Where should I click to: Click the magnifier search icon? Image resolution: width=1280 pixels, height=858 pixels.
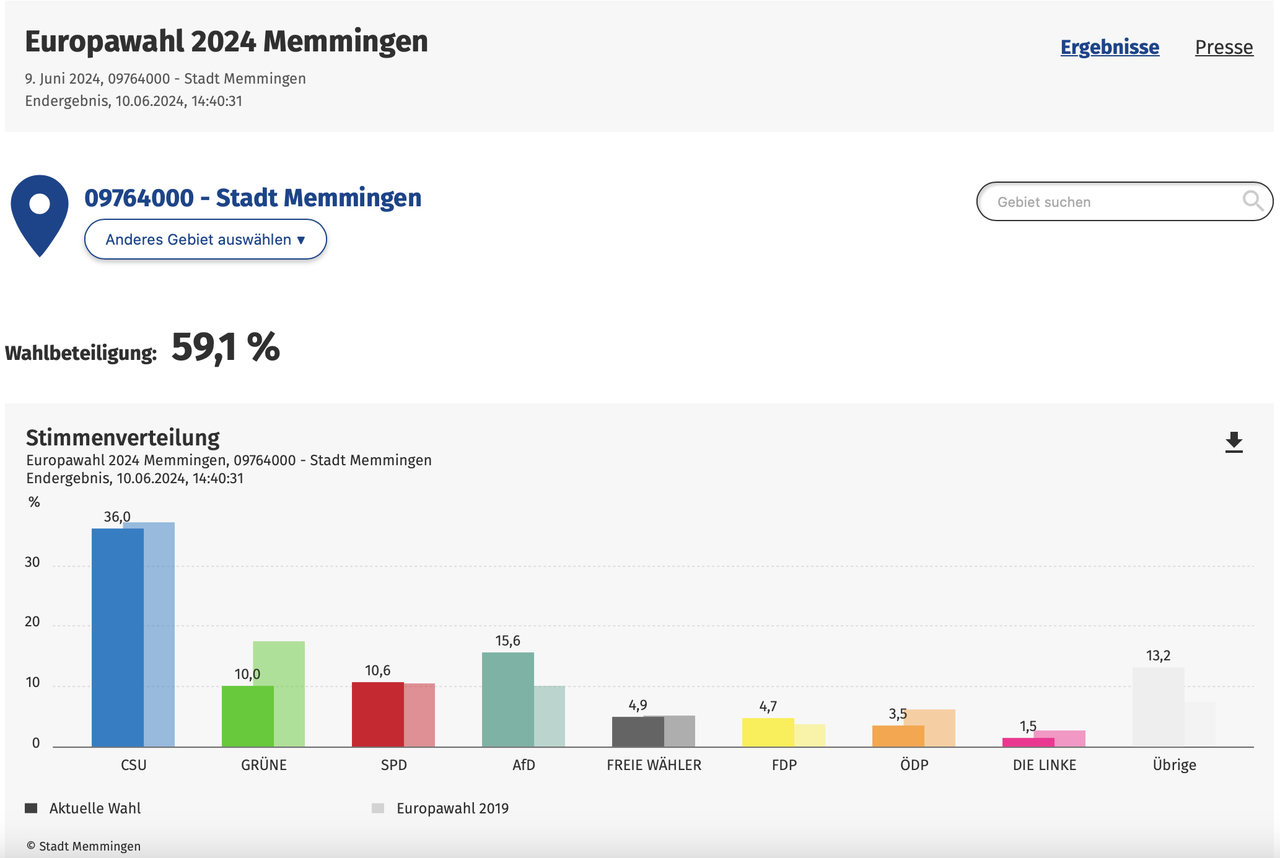click(1253, 201)
